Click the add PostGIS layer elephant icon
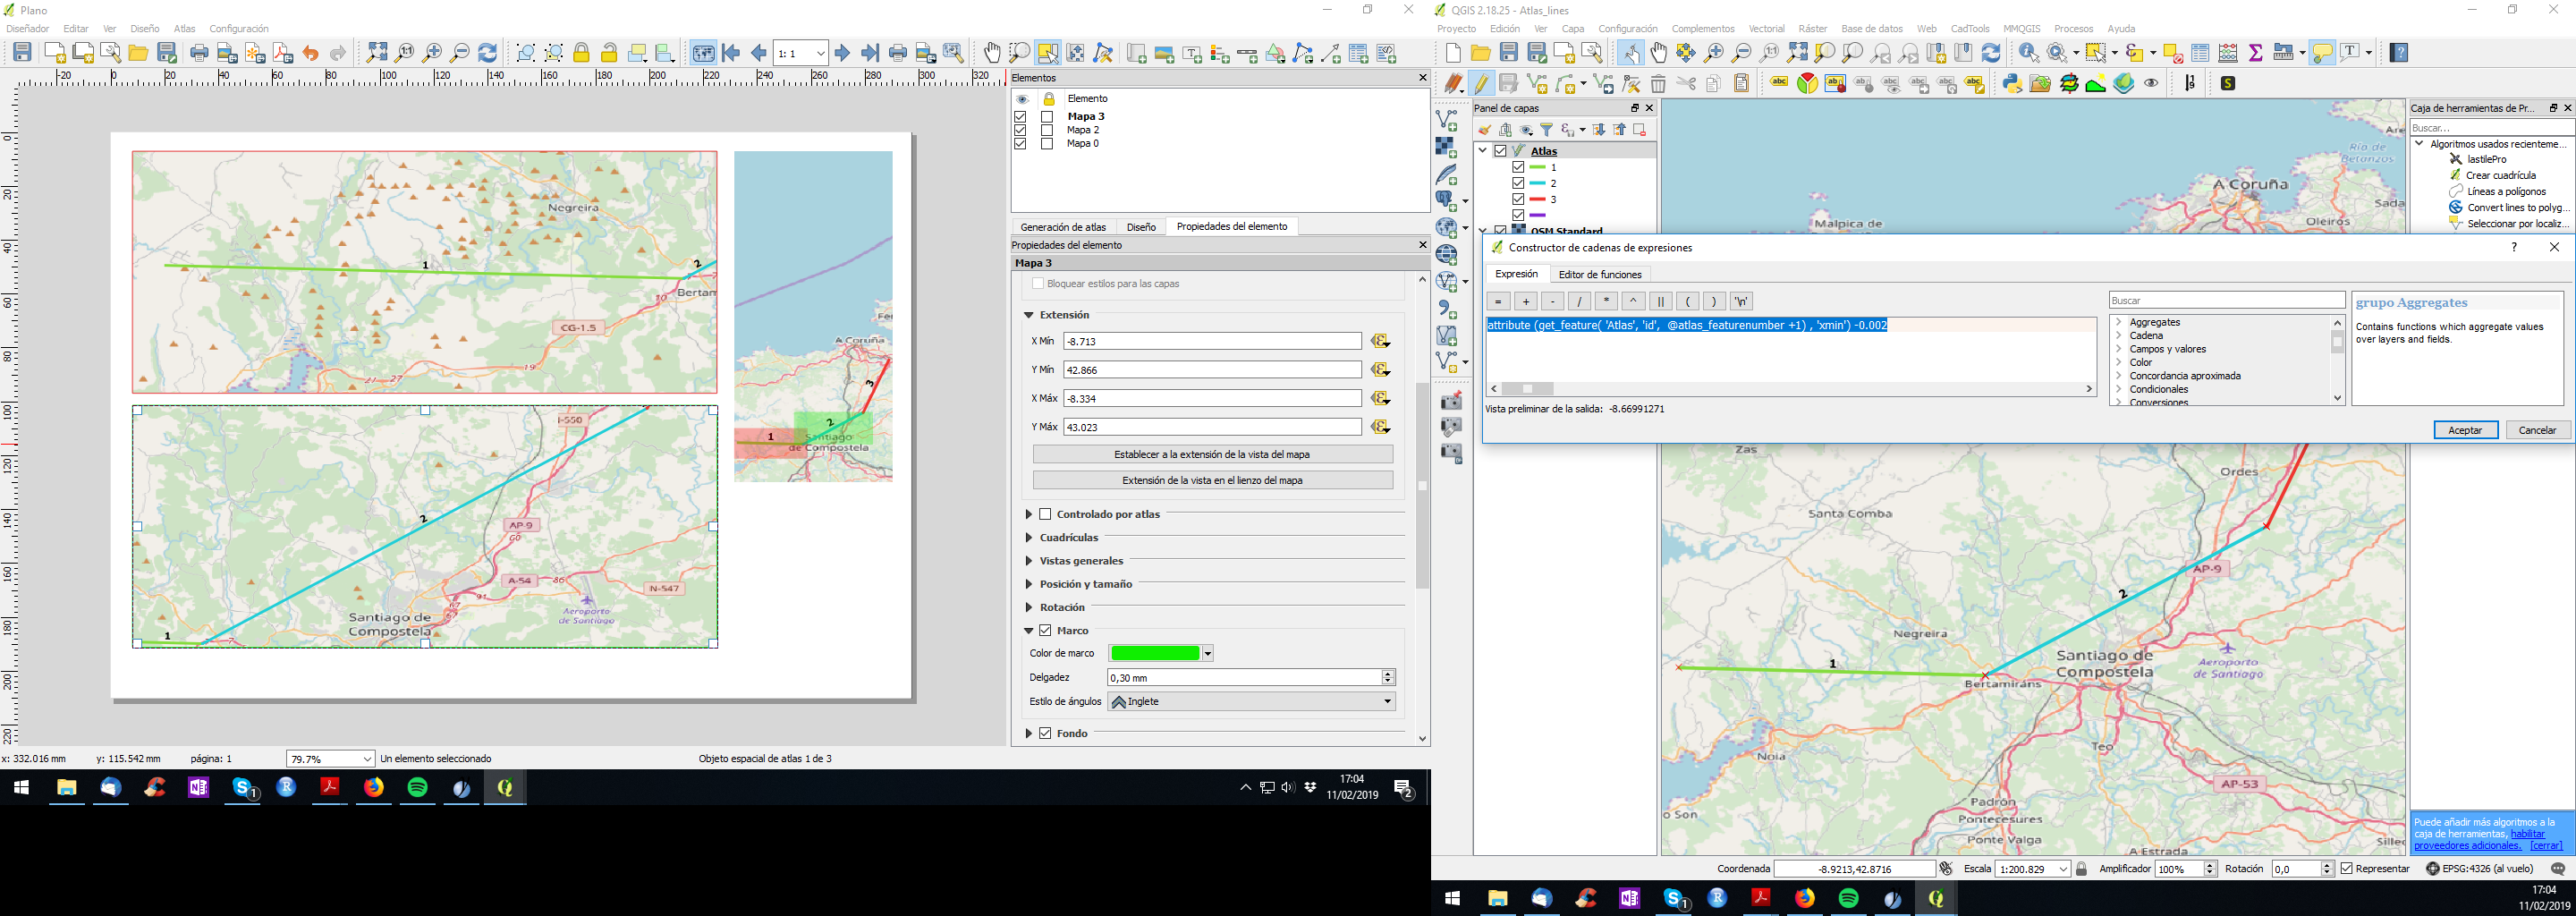This screenshot has height=916, width=2576. 1446,201
